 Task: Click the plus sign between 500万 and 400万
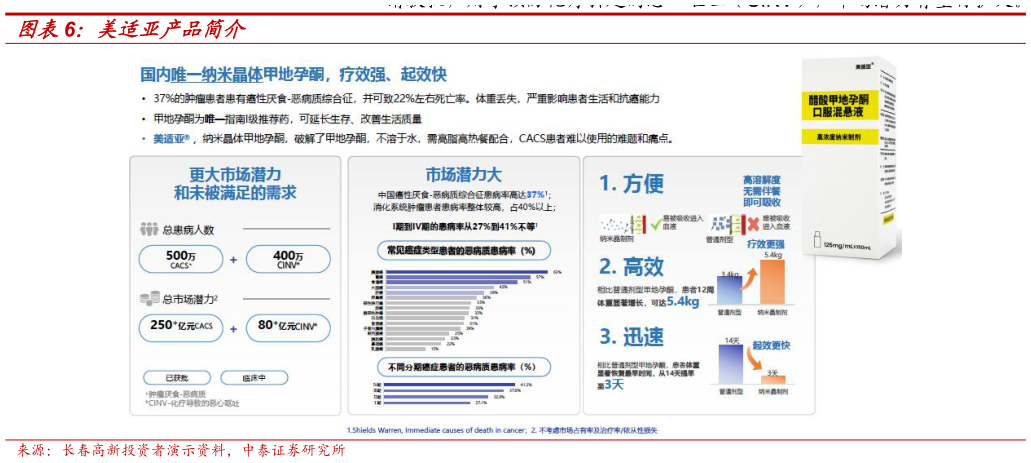(x=233, y=260)
